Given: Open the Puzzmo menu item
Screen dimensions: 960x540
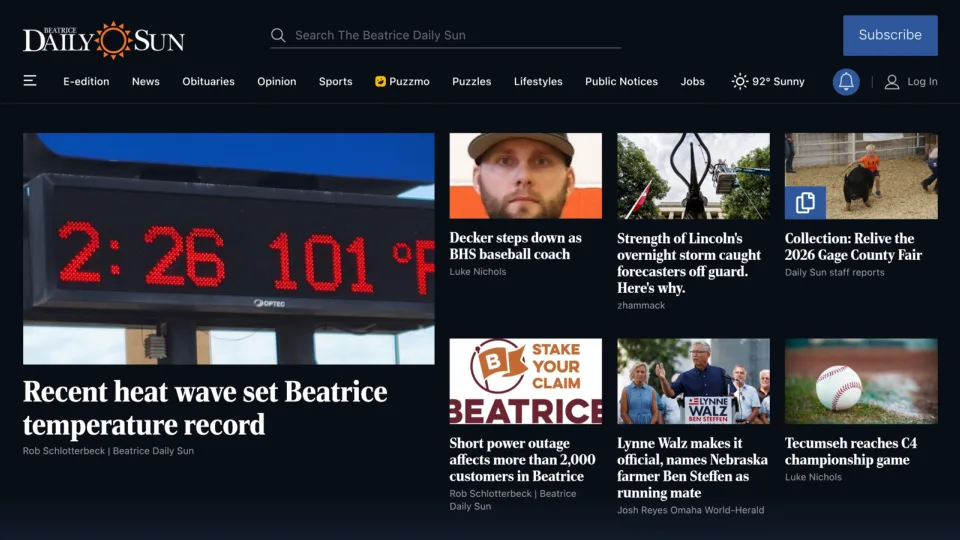Looking at the screenshot, I should (x=402, y=81).
